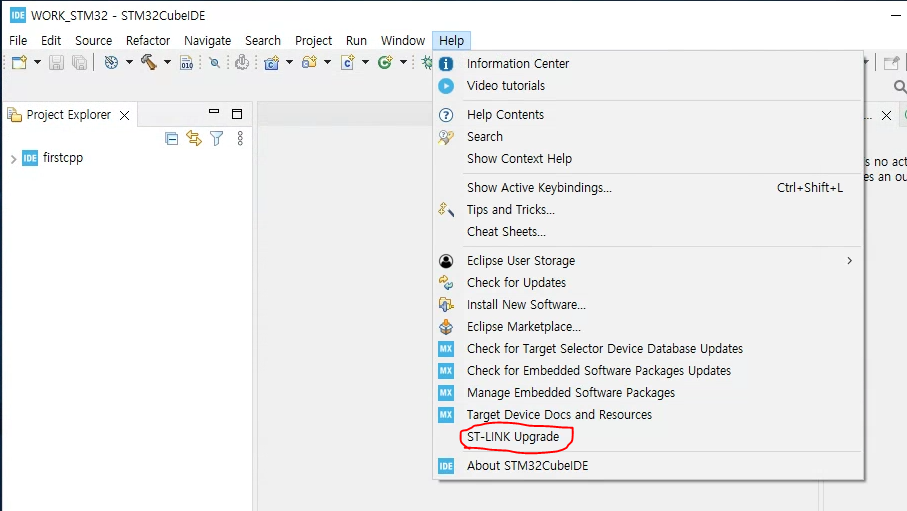The width and height of the screenshot is (907, 511).
Task: Choose Show Active Keybindings
Action: 648,188
